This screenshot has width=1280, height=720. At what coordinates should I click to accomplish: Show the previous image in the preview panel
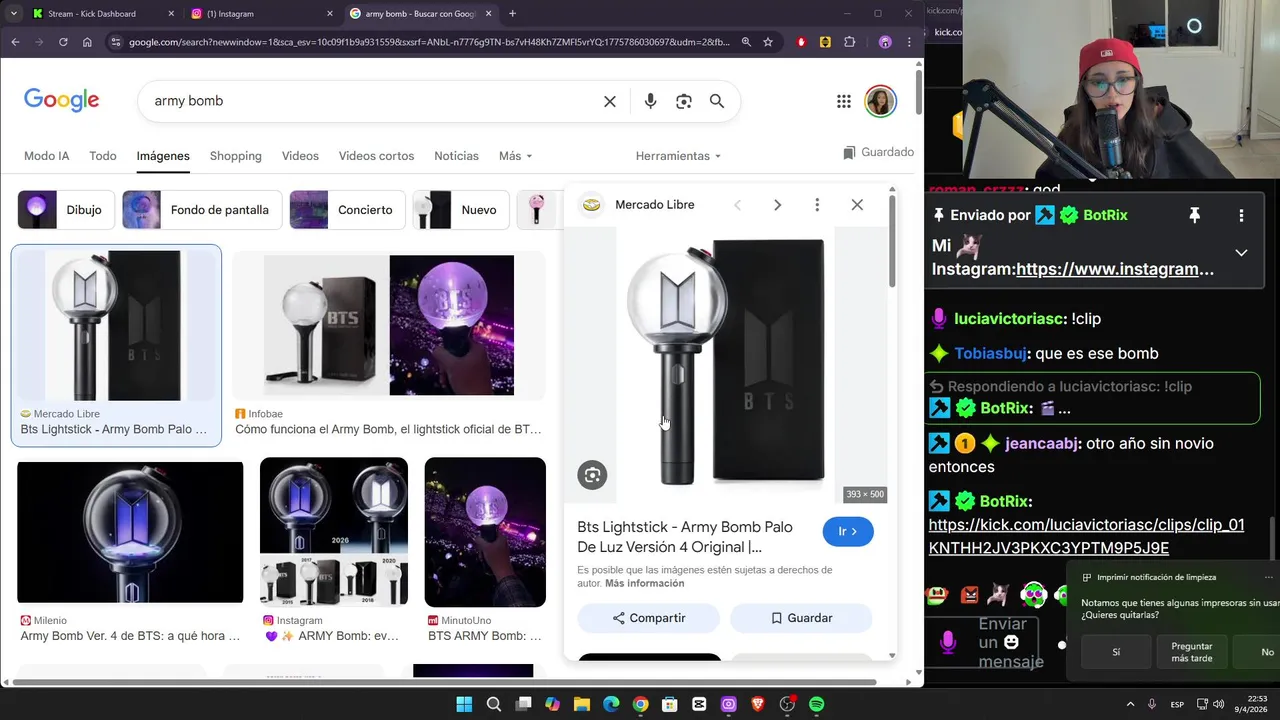point(738,205)
